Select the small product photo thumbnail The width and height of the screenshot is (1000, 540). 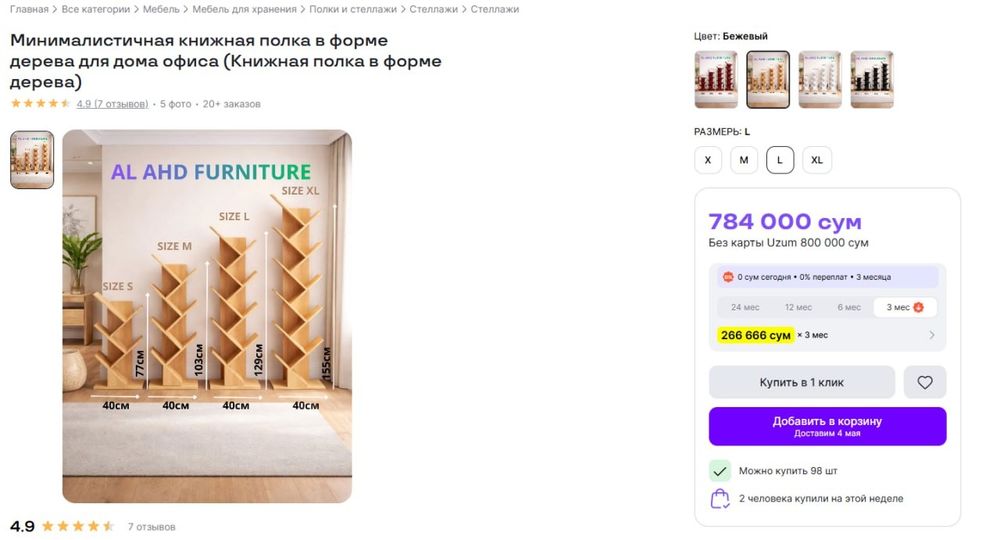click(x=32, y=160)
